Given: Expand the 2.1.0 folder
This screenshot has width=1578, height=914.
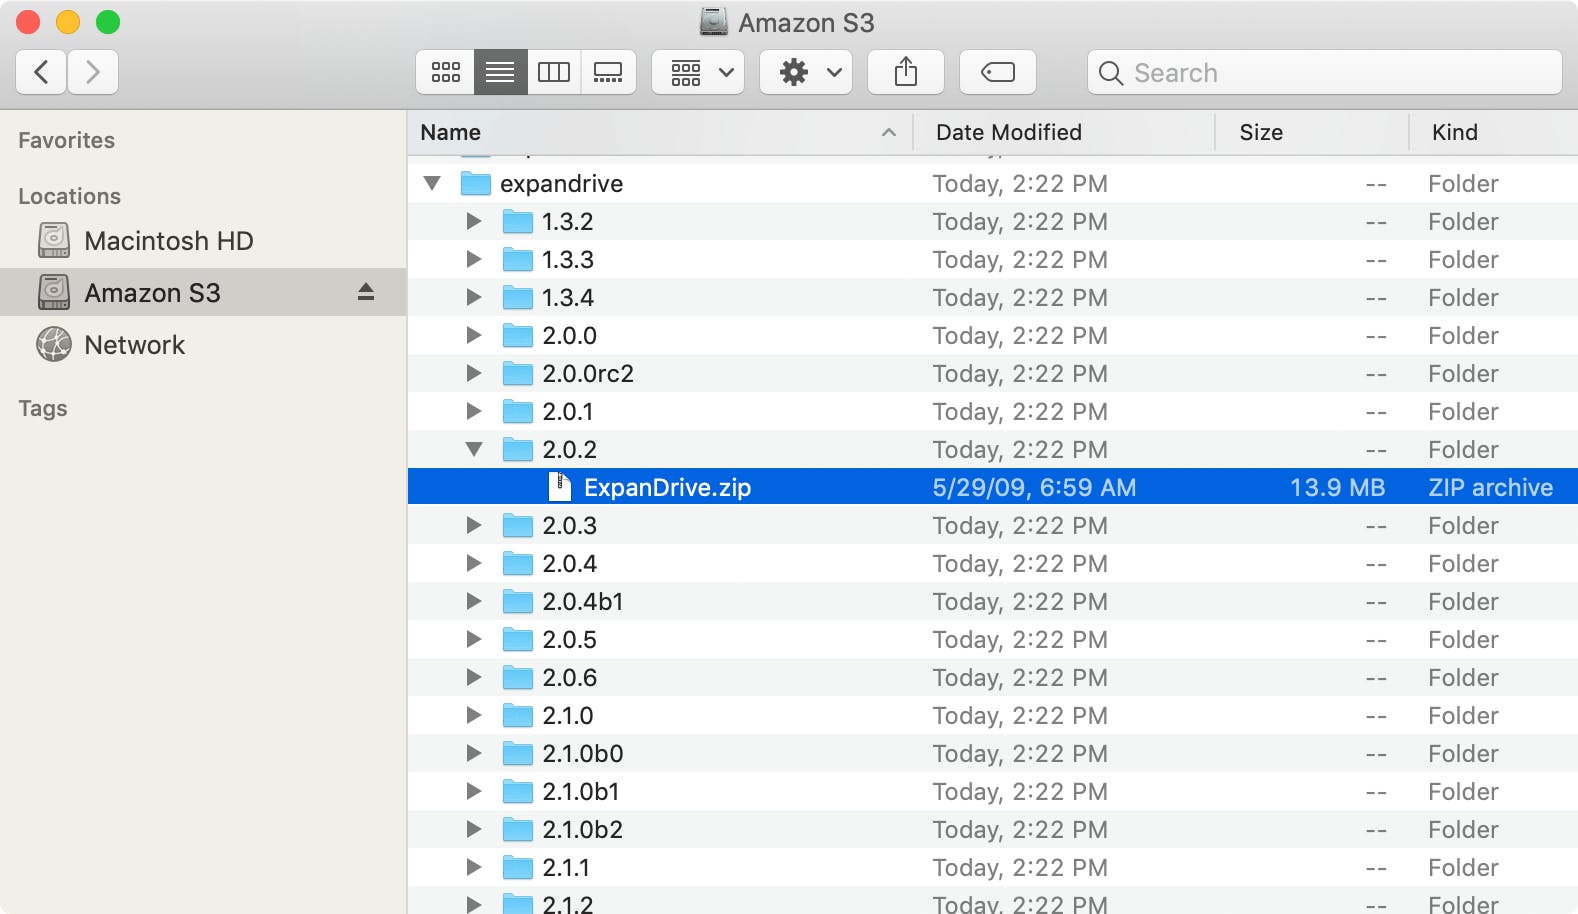Looking at the screenshot, I should pos(474,715).
